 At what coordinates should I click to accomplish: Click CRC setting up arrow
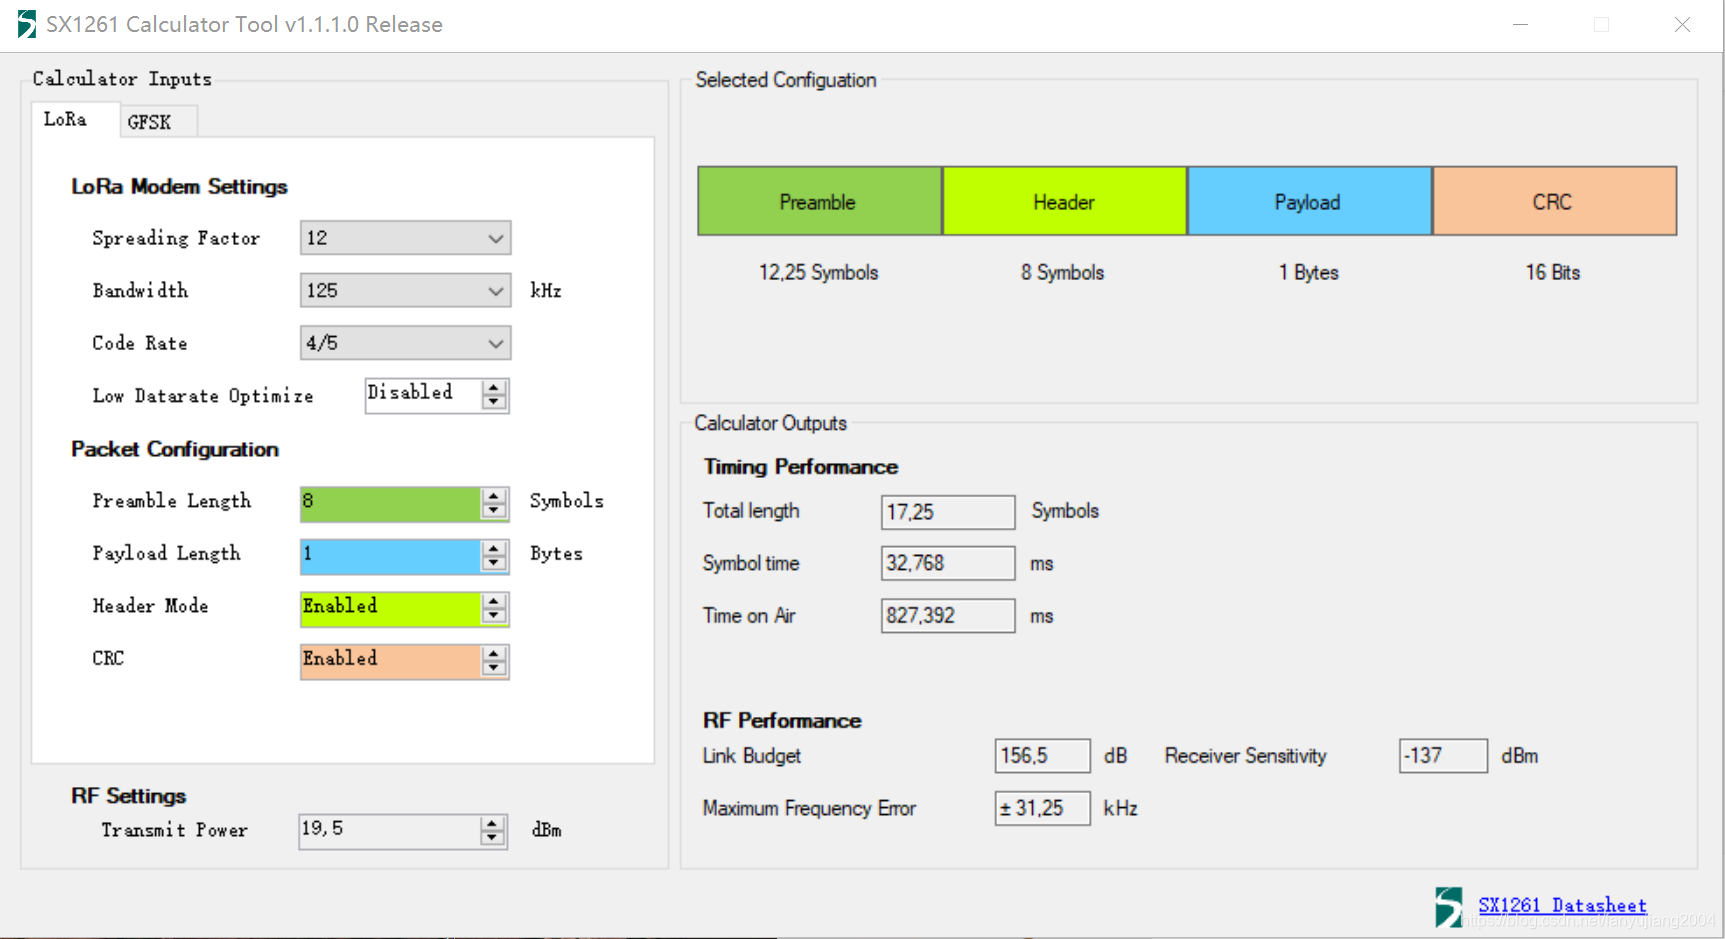(494, 654)
